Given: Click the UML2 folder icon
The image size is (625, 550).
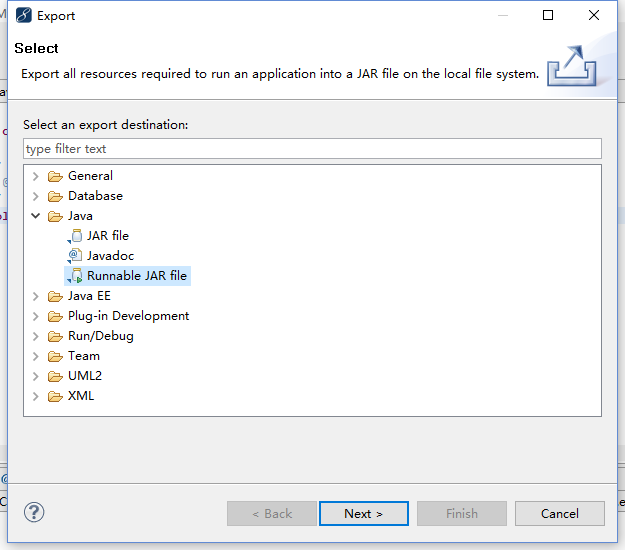Looking at the screenshot, I should pyautogui.click(x=55, y=376).
